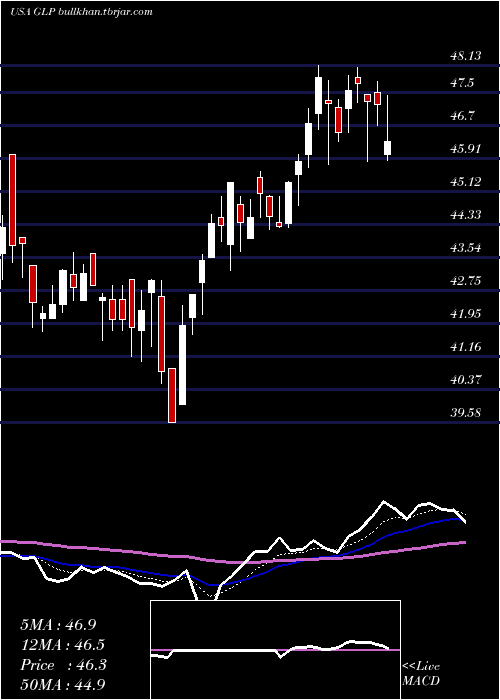Click the 48.13 price axis label
This screenshot has height=700, width=500.
pyautogui.click(x=466, y=56)
